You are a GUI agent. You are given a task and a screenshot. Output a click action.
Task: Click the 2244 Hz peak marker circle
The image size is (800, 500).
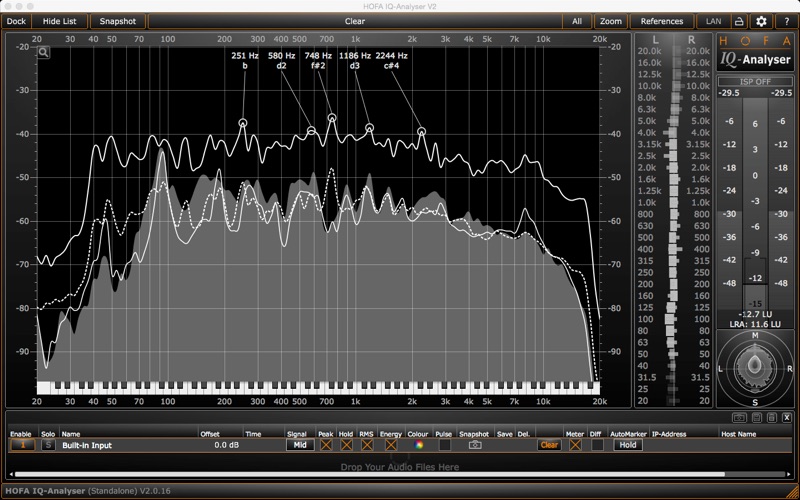point(421,131)
